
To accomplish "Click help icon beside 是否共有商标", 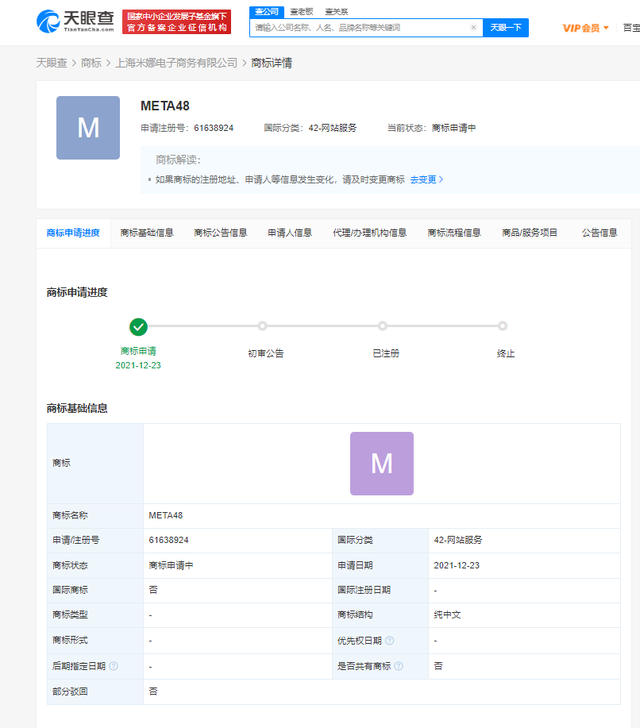I will point(399,666).
